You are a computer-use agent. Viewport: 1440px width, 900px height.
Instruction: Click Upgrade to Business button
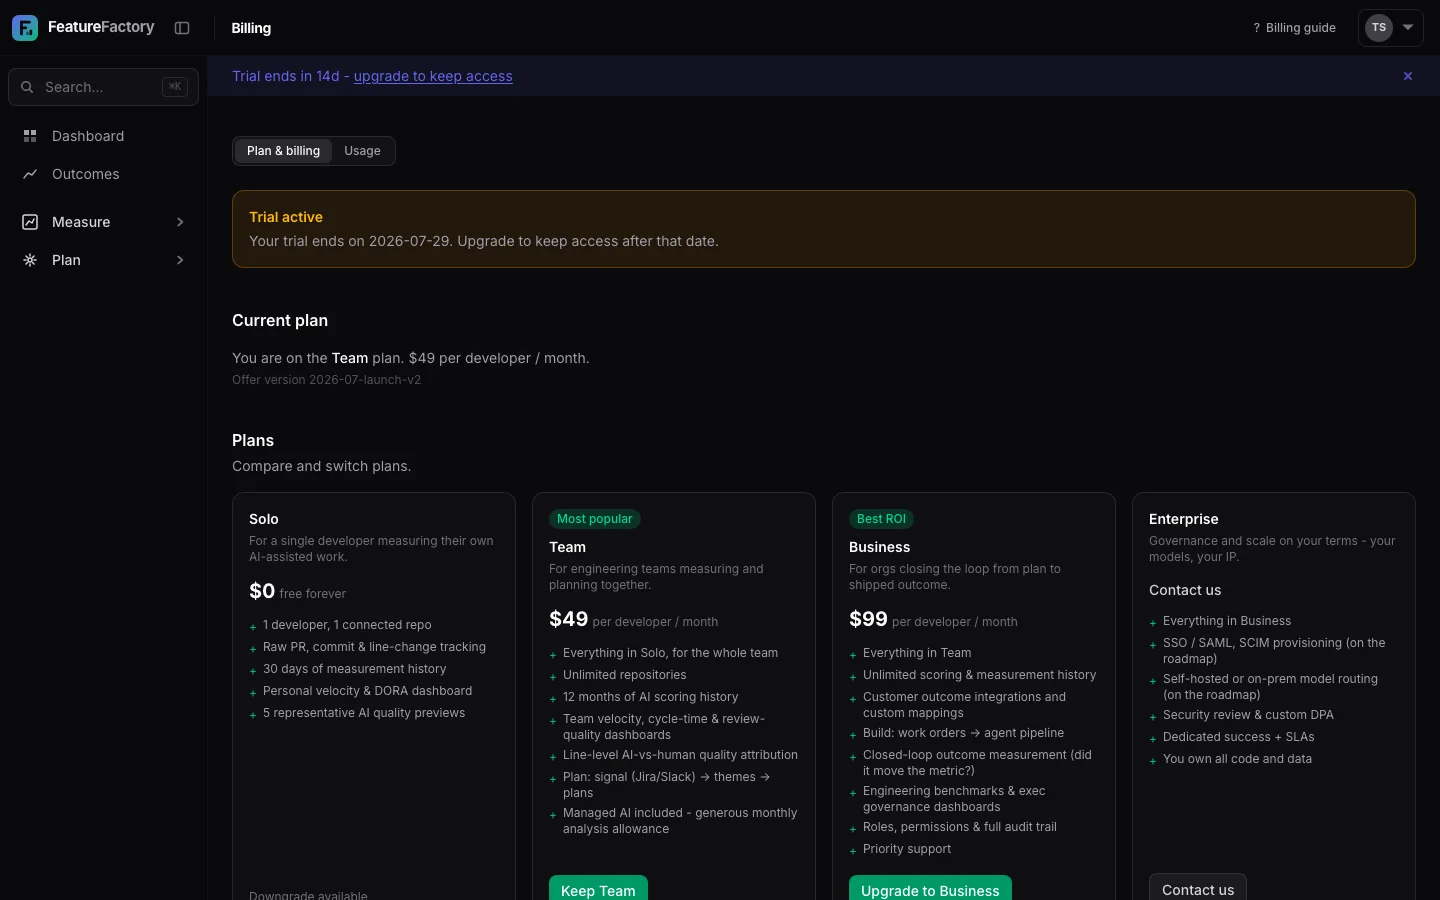(930, 888)
